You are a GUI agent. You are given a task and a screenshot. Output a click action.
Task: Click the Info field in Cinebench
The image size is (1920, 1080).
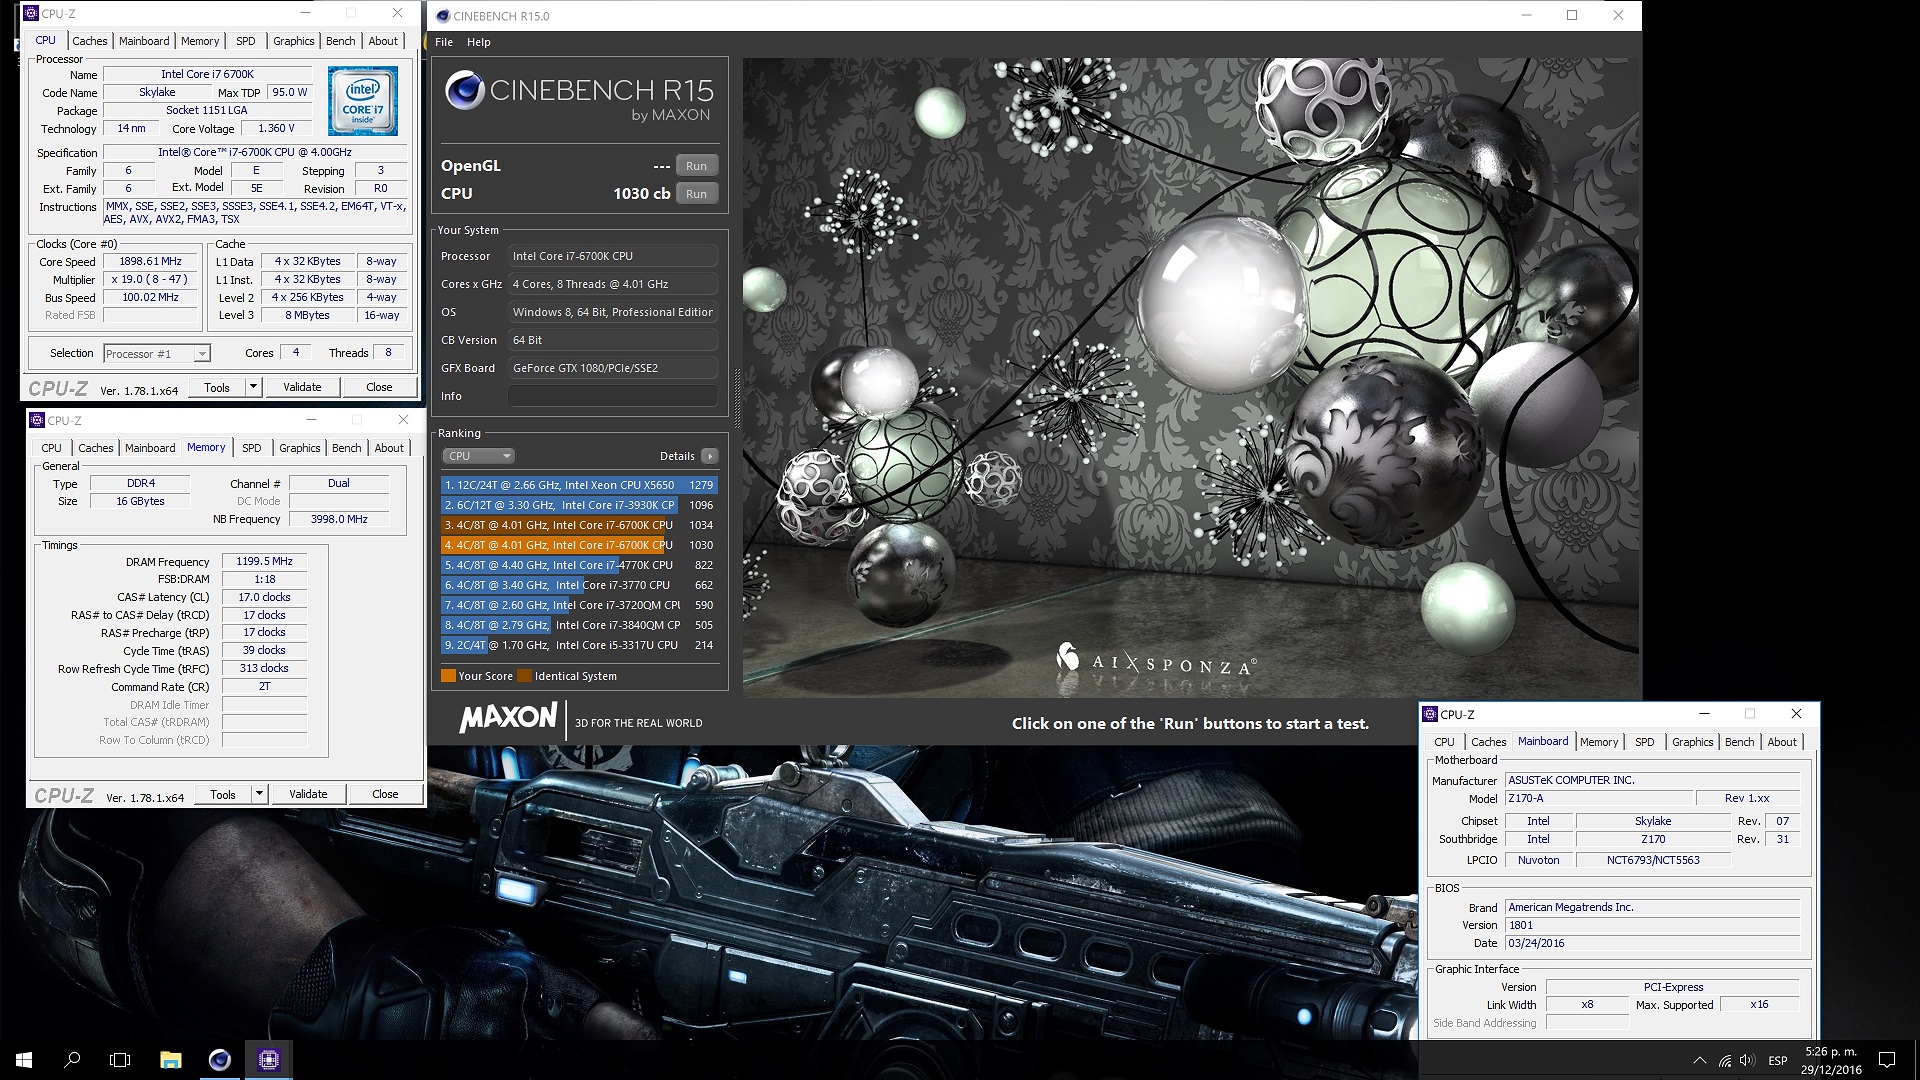613,396
